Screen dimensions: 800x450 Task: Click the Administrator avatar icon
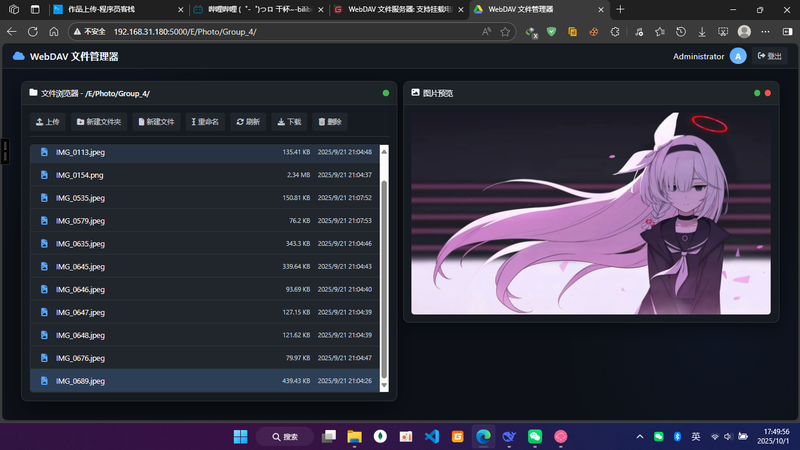coord(738,56)
